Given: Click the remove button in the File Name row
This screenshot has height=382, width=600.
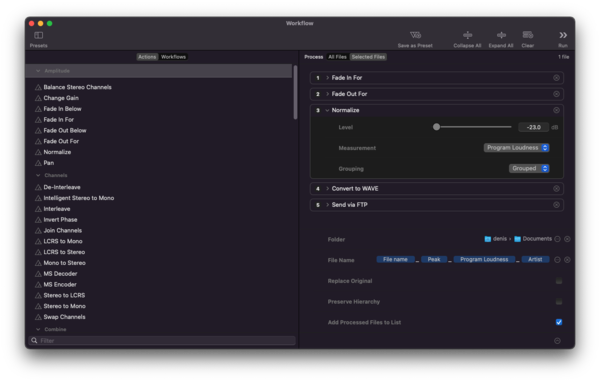Looking at the screenshot, I should [567, 260].
